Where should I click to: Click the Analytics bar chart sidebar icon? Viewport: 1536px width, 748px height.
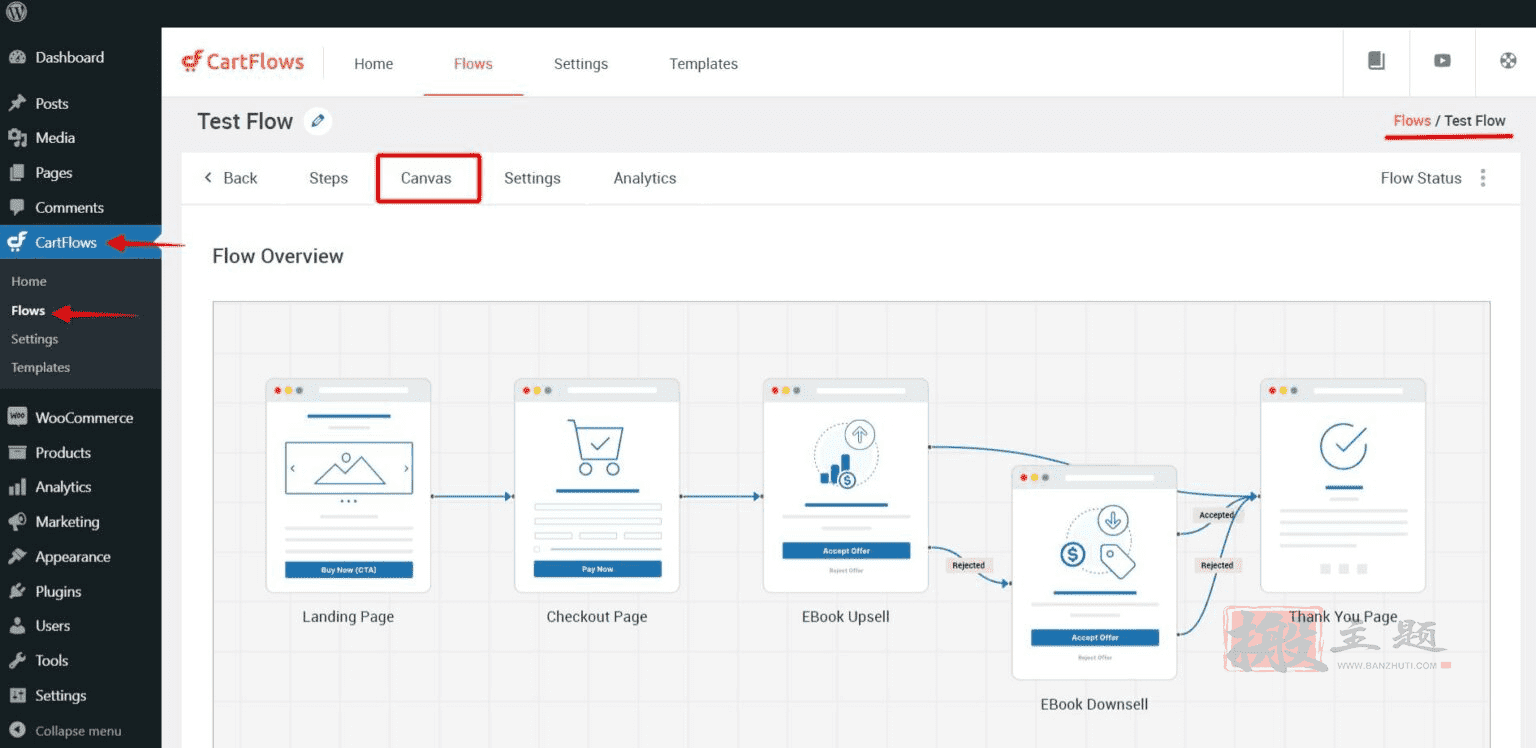[17, 487]
